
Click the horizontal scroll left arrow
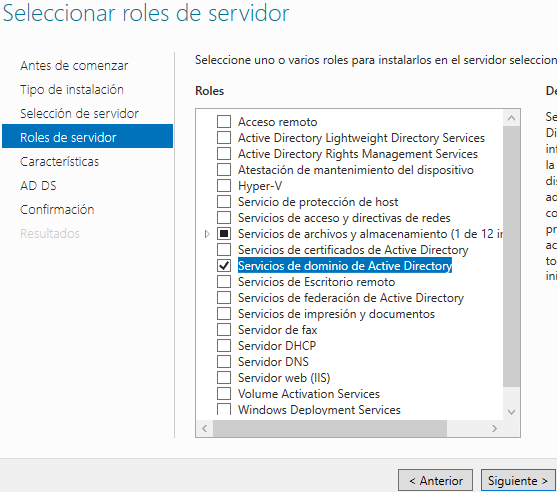(205, 428)
